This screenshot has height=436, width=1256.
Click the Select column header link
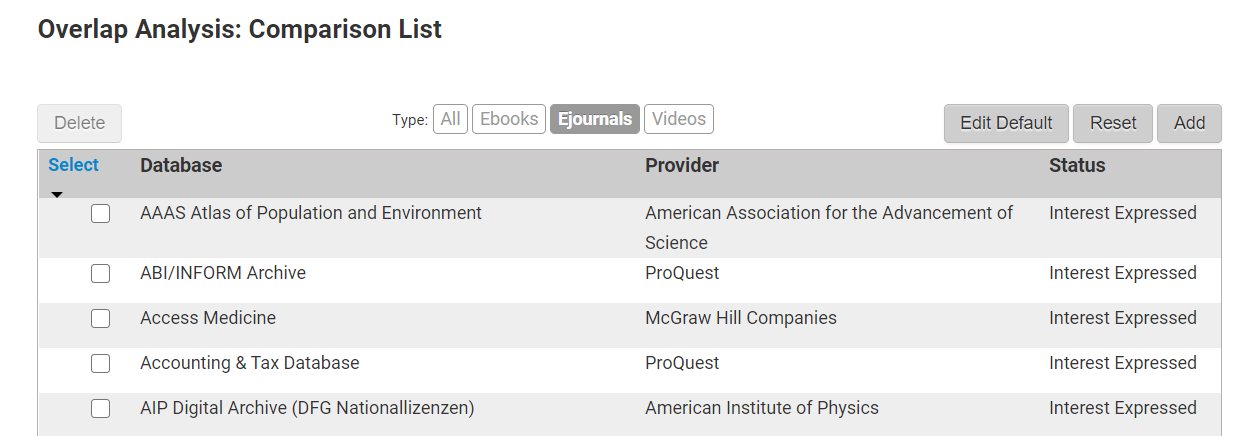tap(73, 165)
